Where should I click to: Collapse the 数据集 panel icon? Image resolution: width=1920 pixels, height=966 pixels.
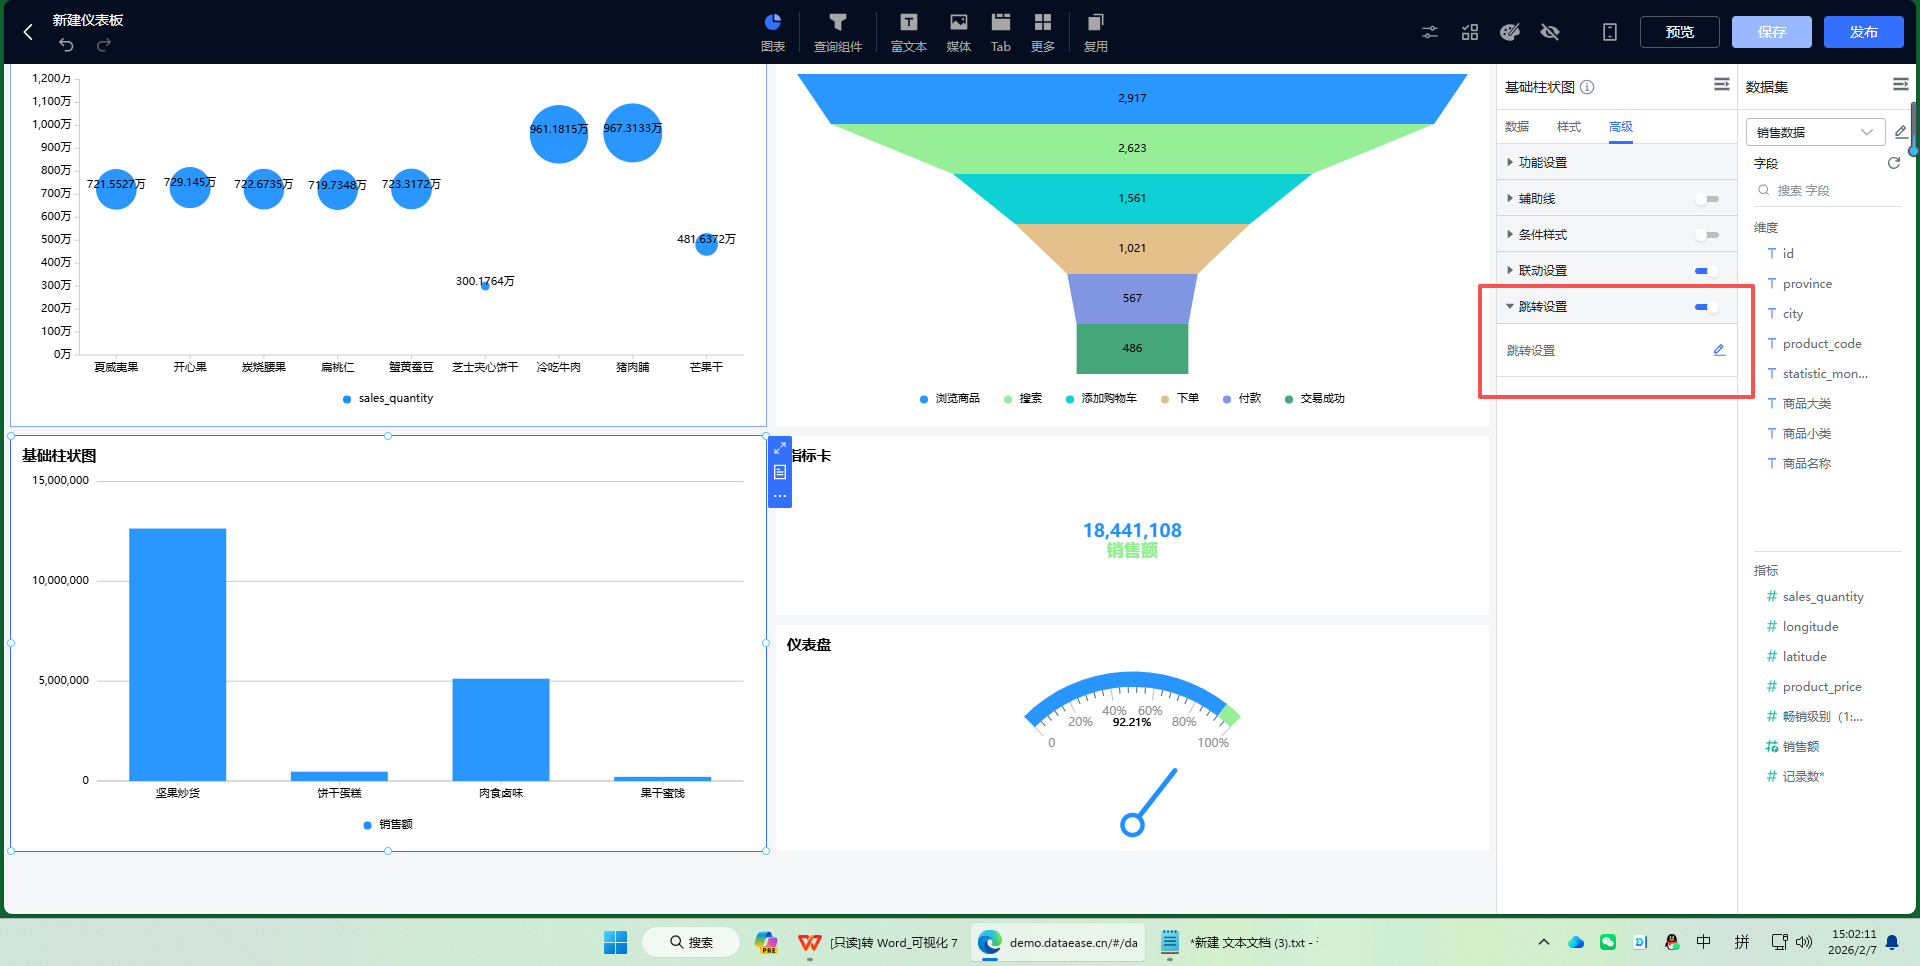coord(1901,85)
